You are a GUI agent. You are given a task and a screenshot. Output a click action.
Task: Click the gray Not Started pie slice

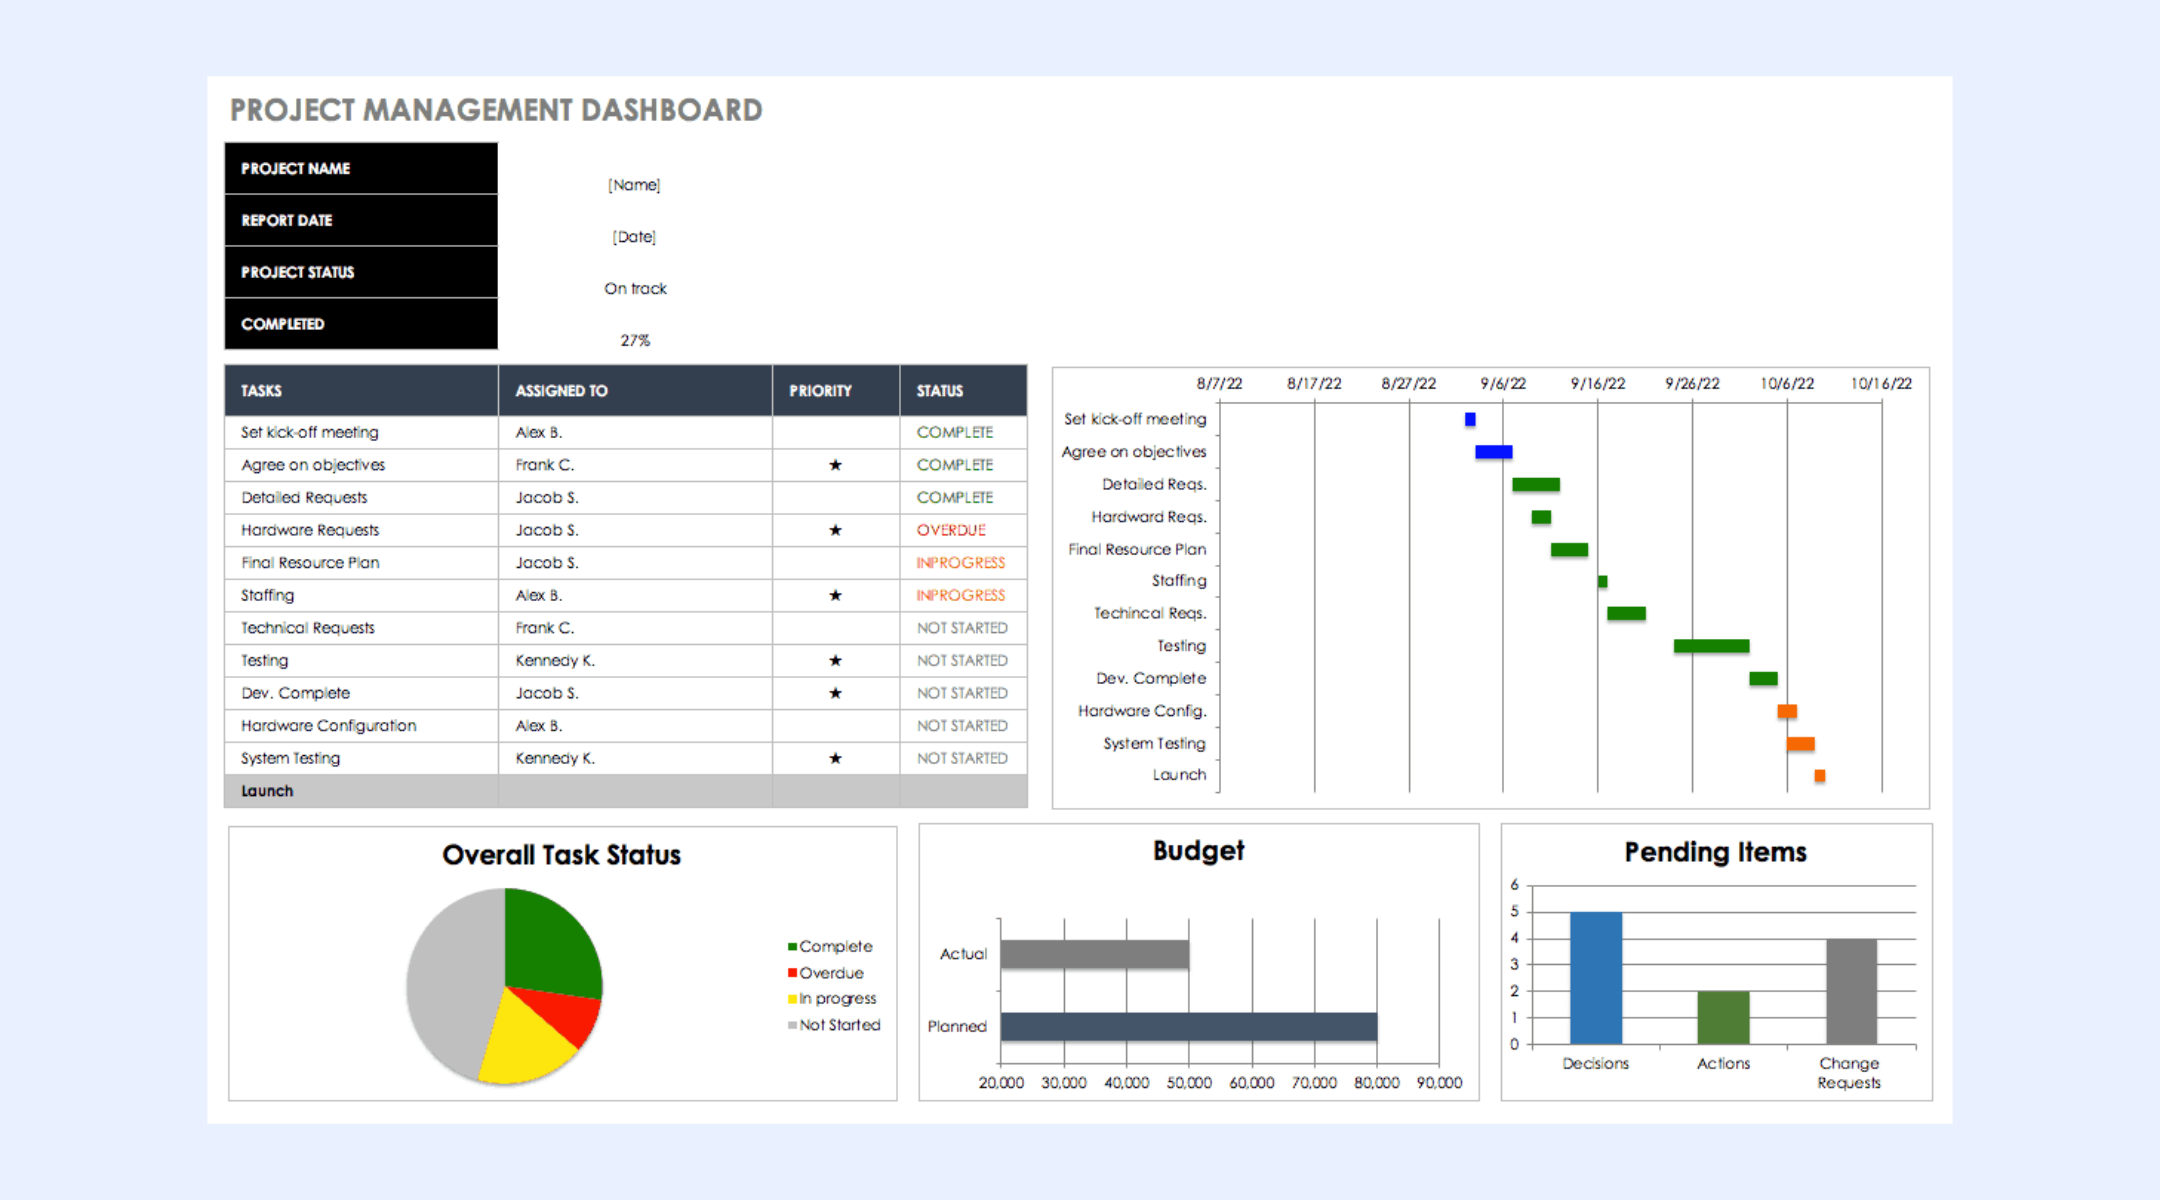(450, 980)
